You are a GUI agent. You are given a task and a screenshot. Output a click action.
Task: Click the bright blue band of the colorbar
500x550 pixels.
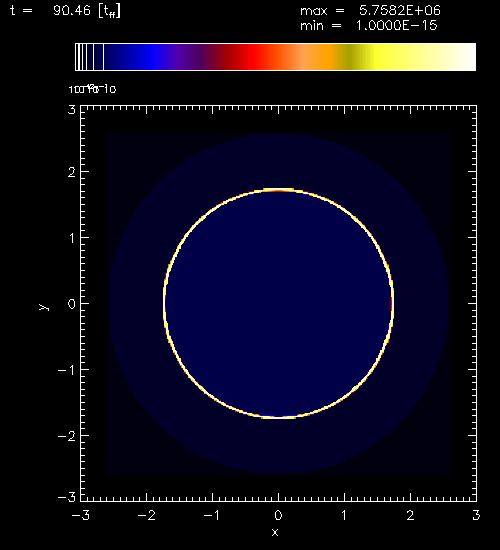pyautogui.click(x=153, y=57)
